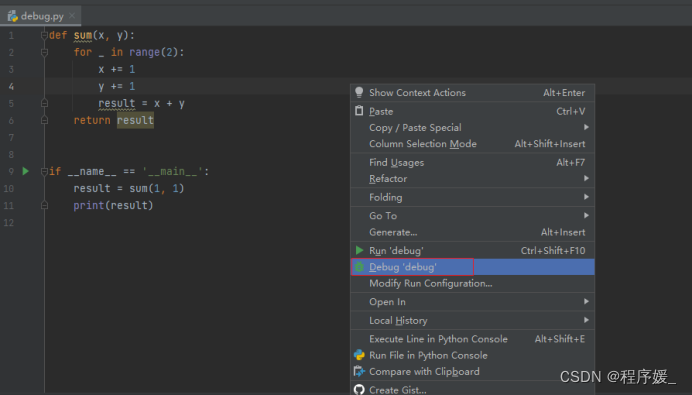
Task: Click the fold end marker on line 6
Action: click(x=44, y=120)
